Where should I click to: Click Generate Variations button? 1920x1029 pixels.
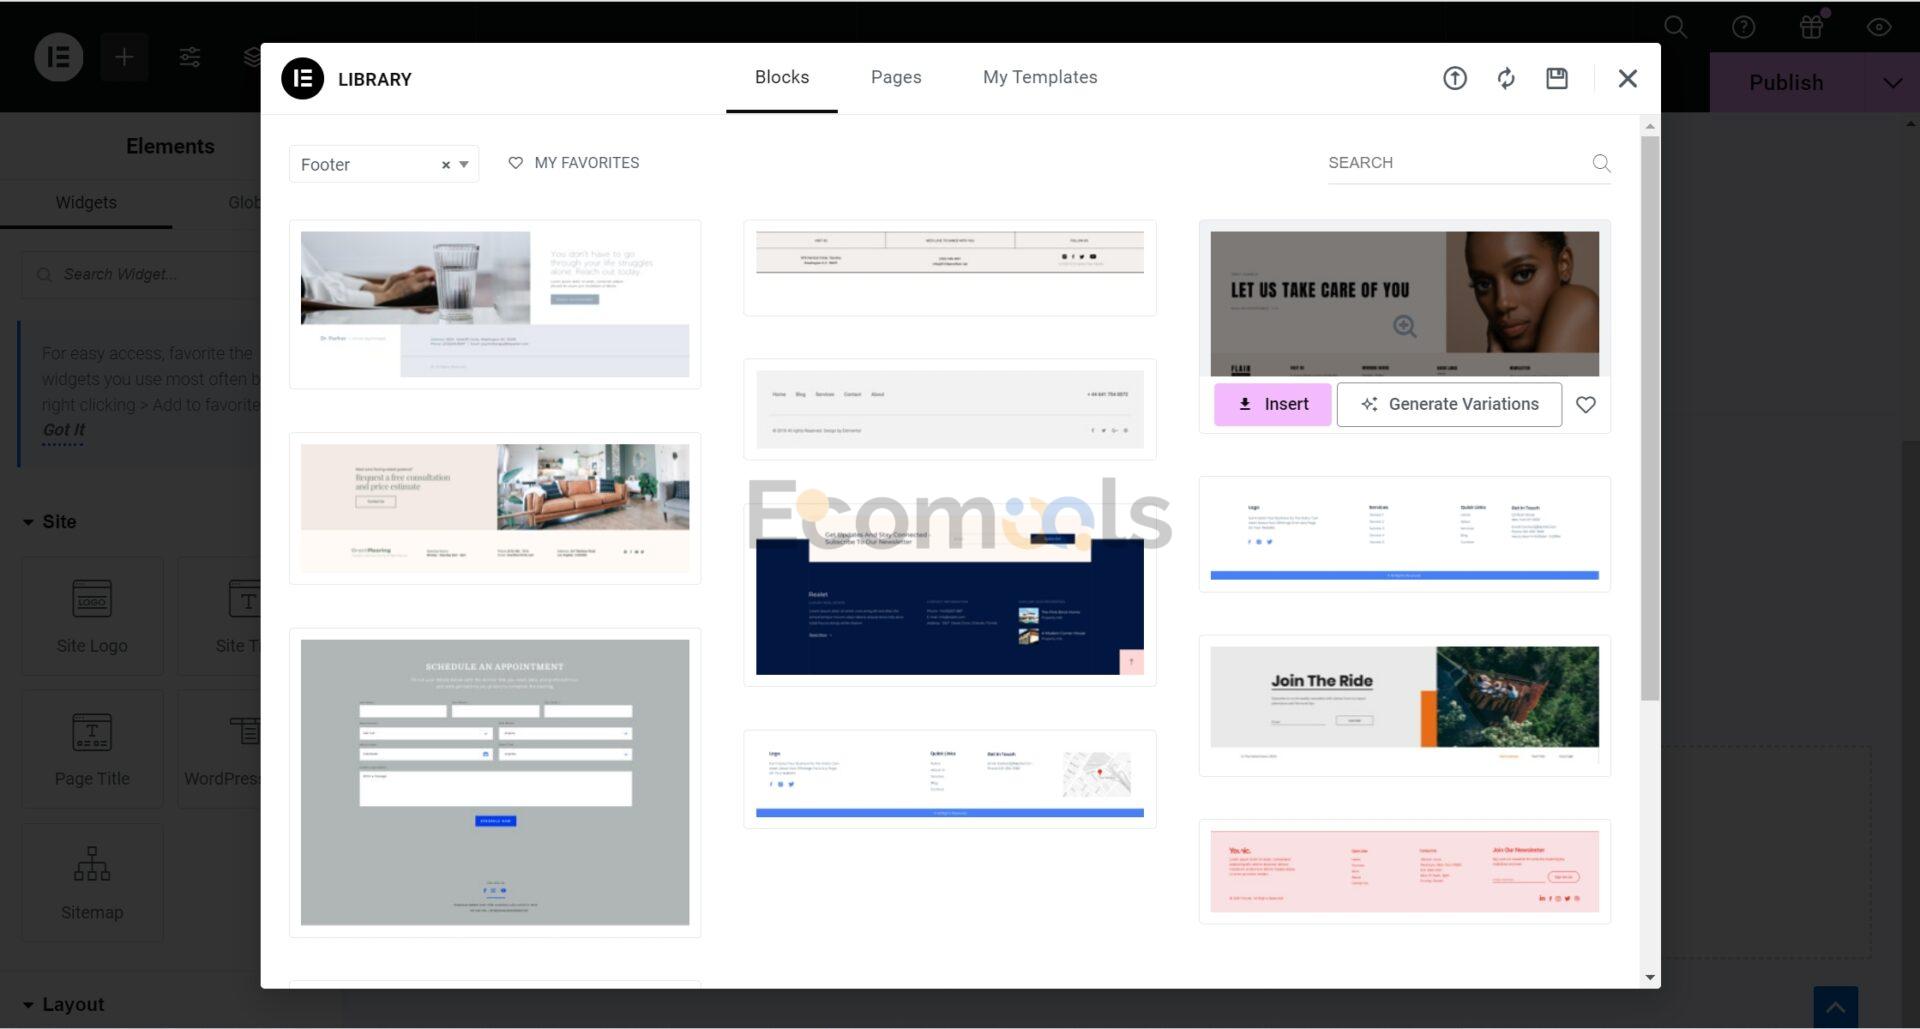click(1449, 404)
